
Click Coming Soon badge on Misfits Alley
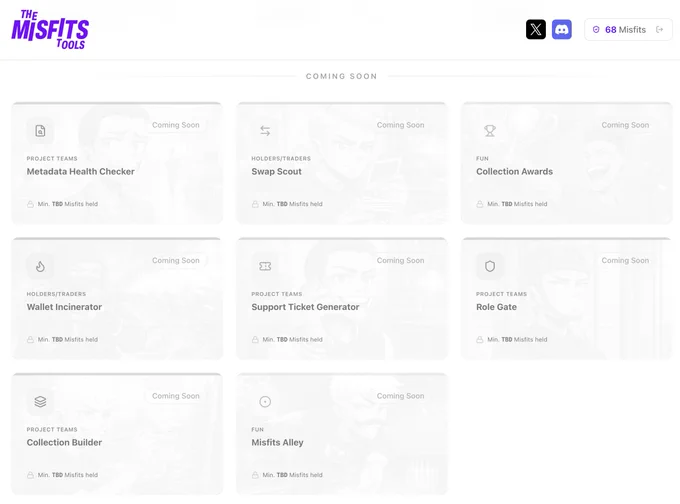pos(400,396)
